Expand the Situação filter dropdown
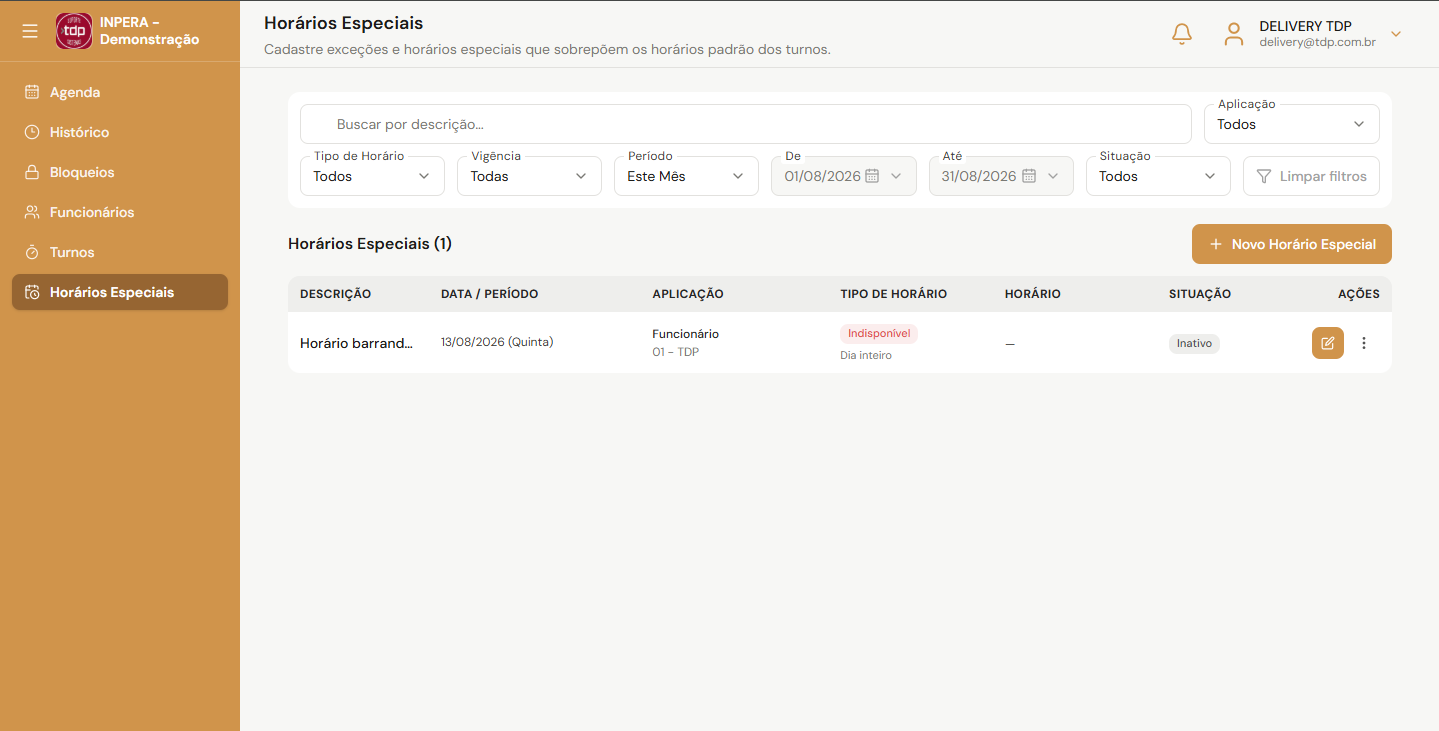 pyautogui.click(x=1158, y=176)
